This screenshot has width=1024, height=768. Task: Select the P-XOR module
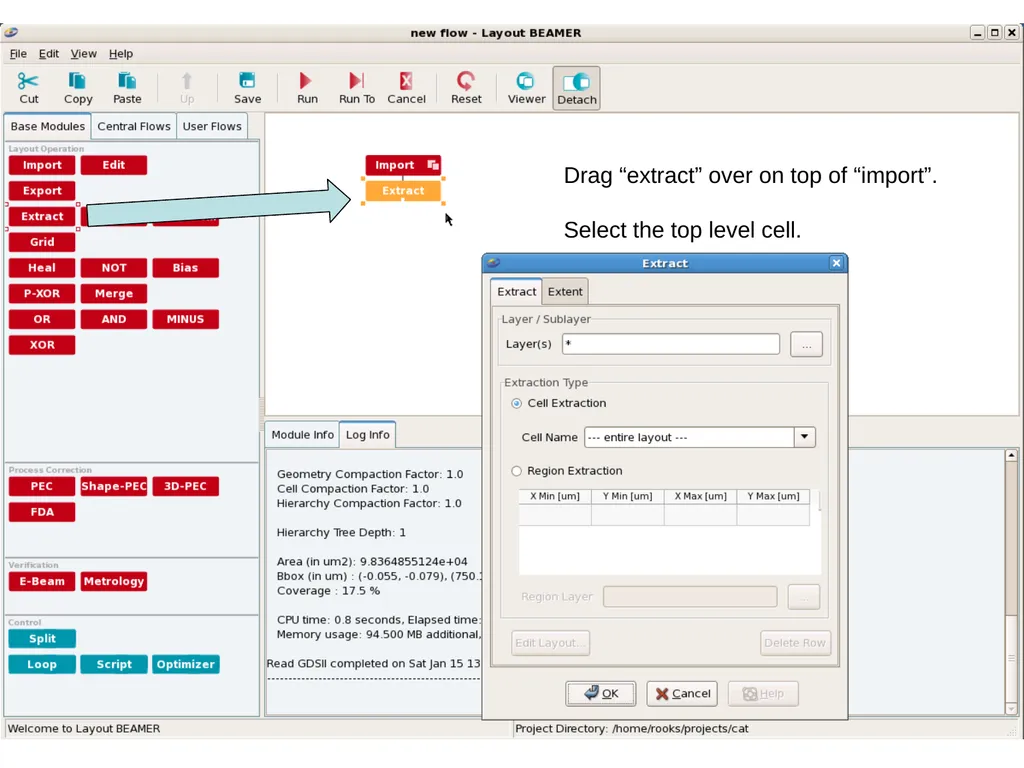(x=42, y=294)
